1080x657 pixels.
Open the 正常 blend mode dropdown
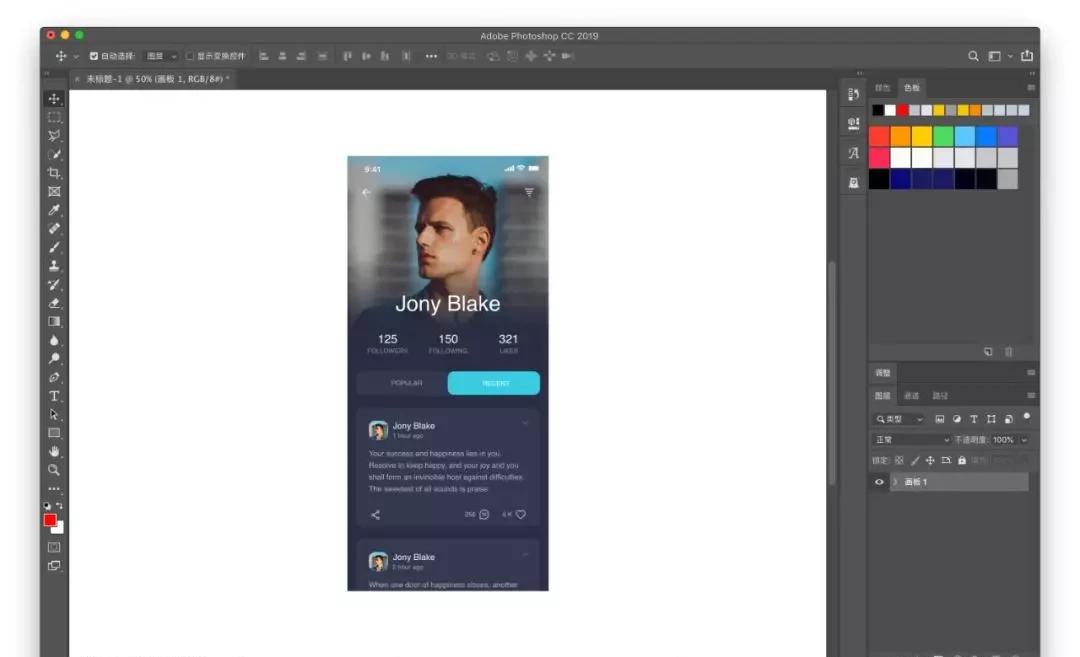[911, 440]
